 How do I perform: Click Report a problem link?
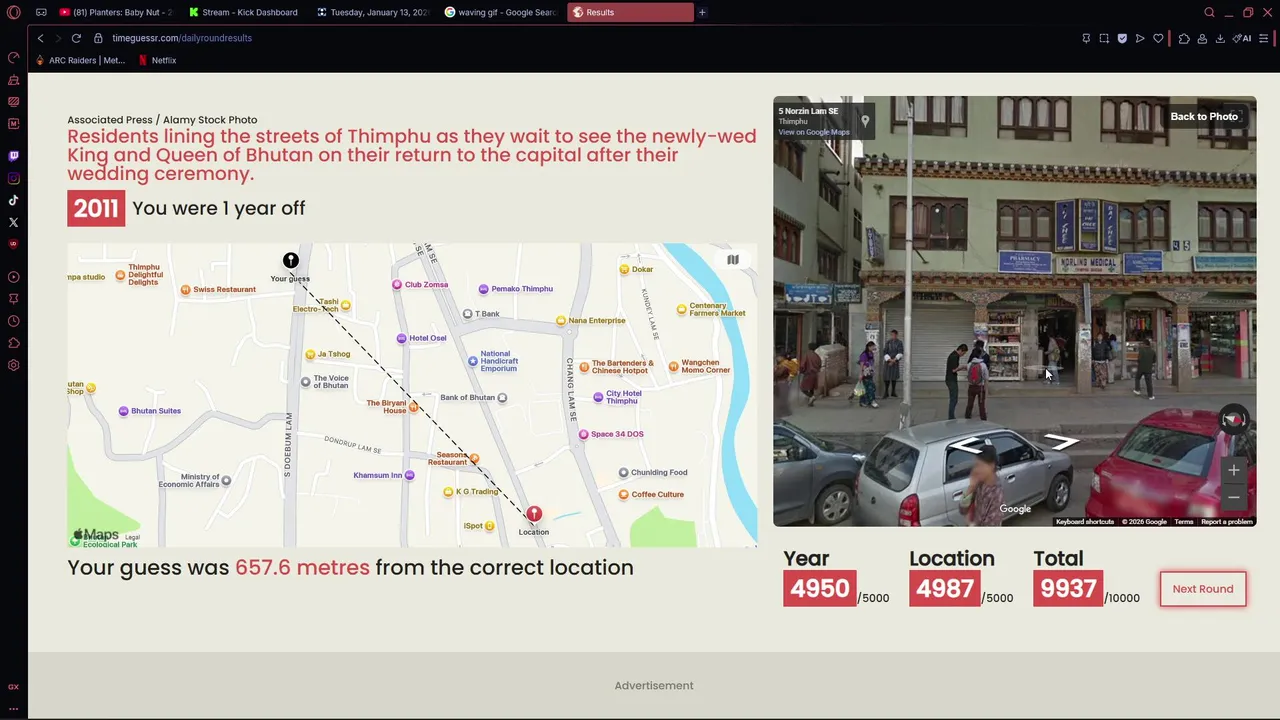pos(1227,522)
